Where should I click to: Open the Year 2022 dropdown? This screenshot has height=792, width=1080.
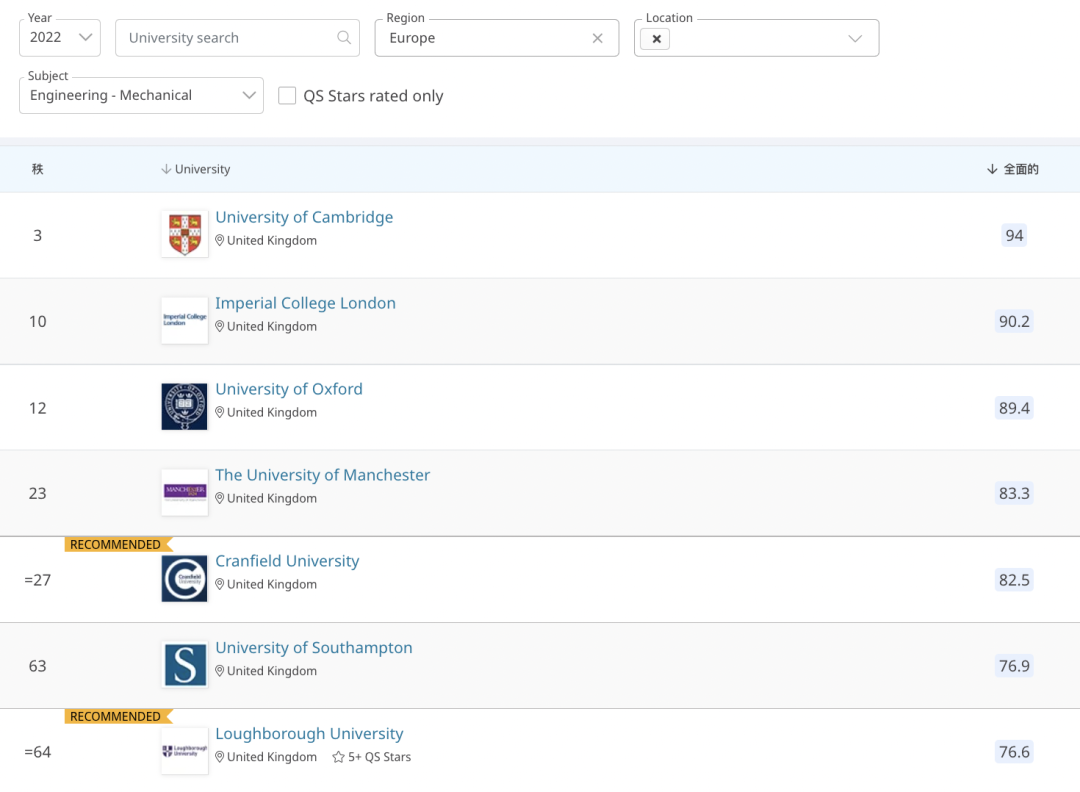[60, 38]
